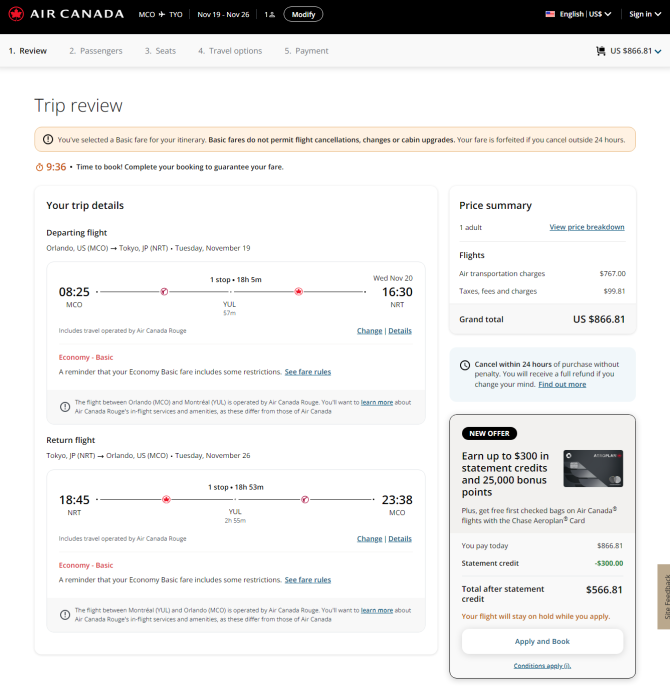This screenshot has width=670, height=686.
Task: Select the 5. Payment step
Action: click(306, 51)
